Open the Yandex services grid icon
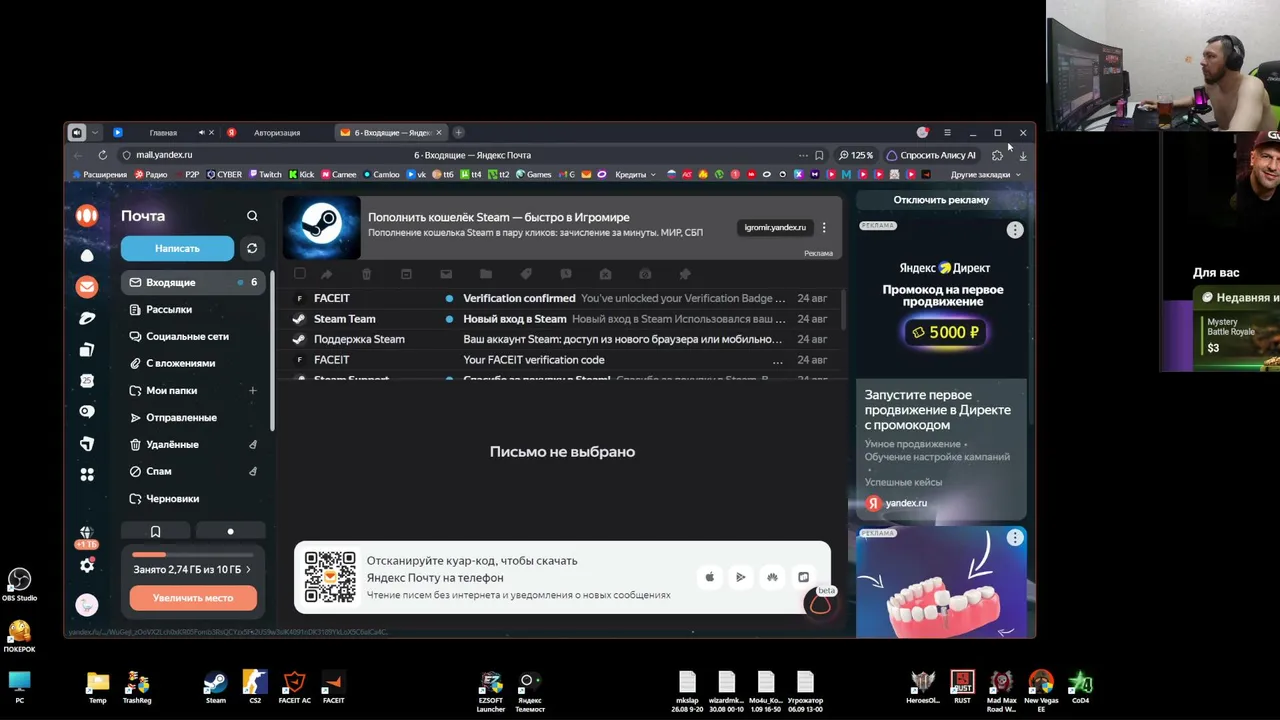The image size is (1280, 720). (87, 475)
